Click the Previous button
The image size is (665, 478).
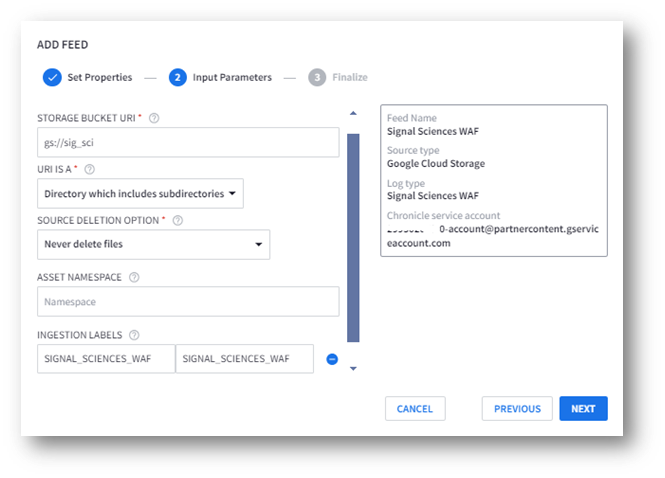[x=517, y=408]
